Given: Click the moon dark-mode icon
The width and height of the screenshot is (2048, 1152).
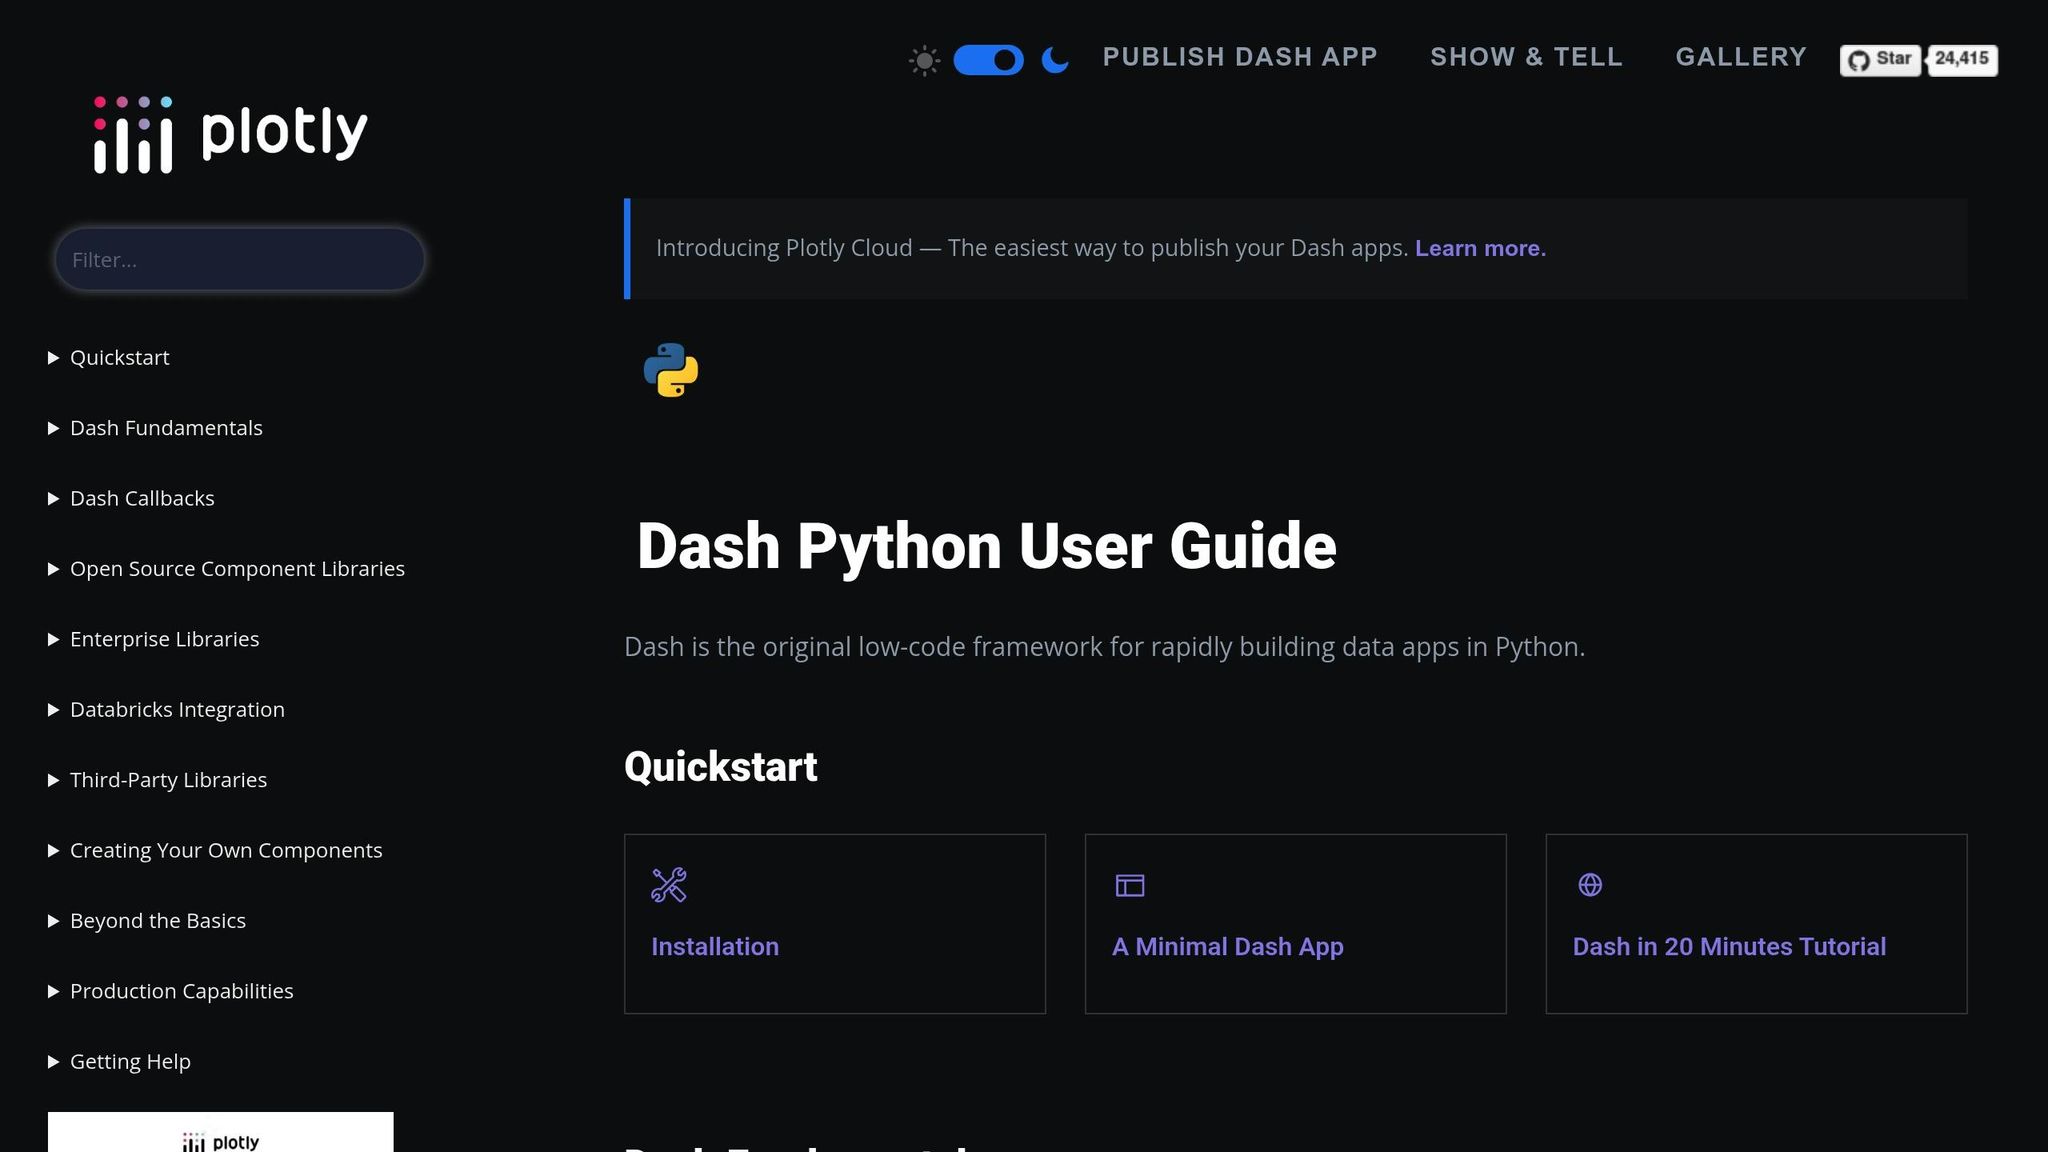Looking at the screenshot, I should 1055,61.
